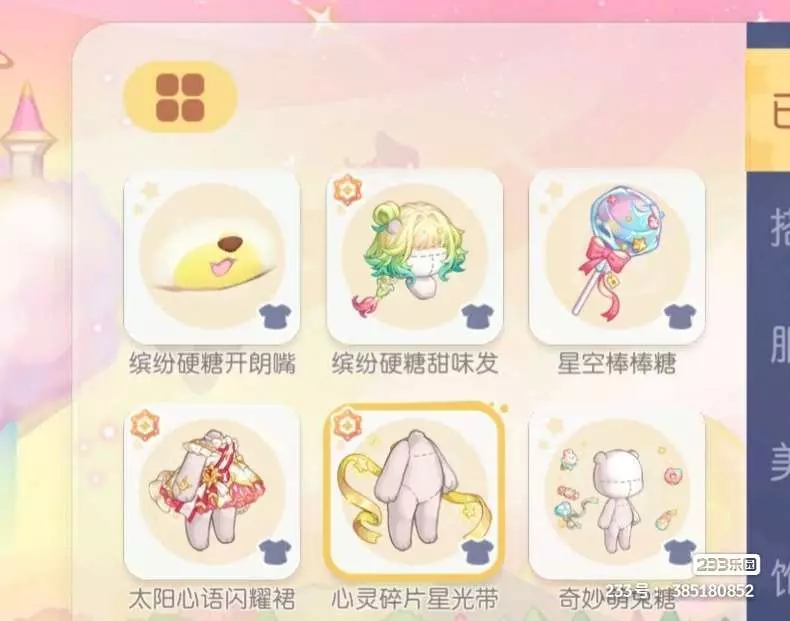
Task: Open the four-square grid category button
Action: pos(180,97)
